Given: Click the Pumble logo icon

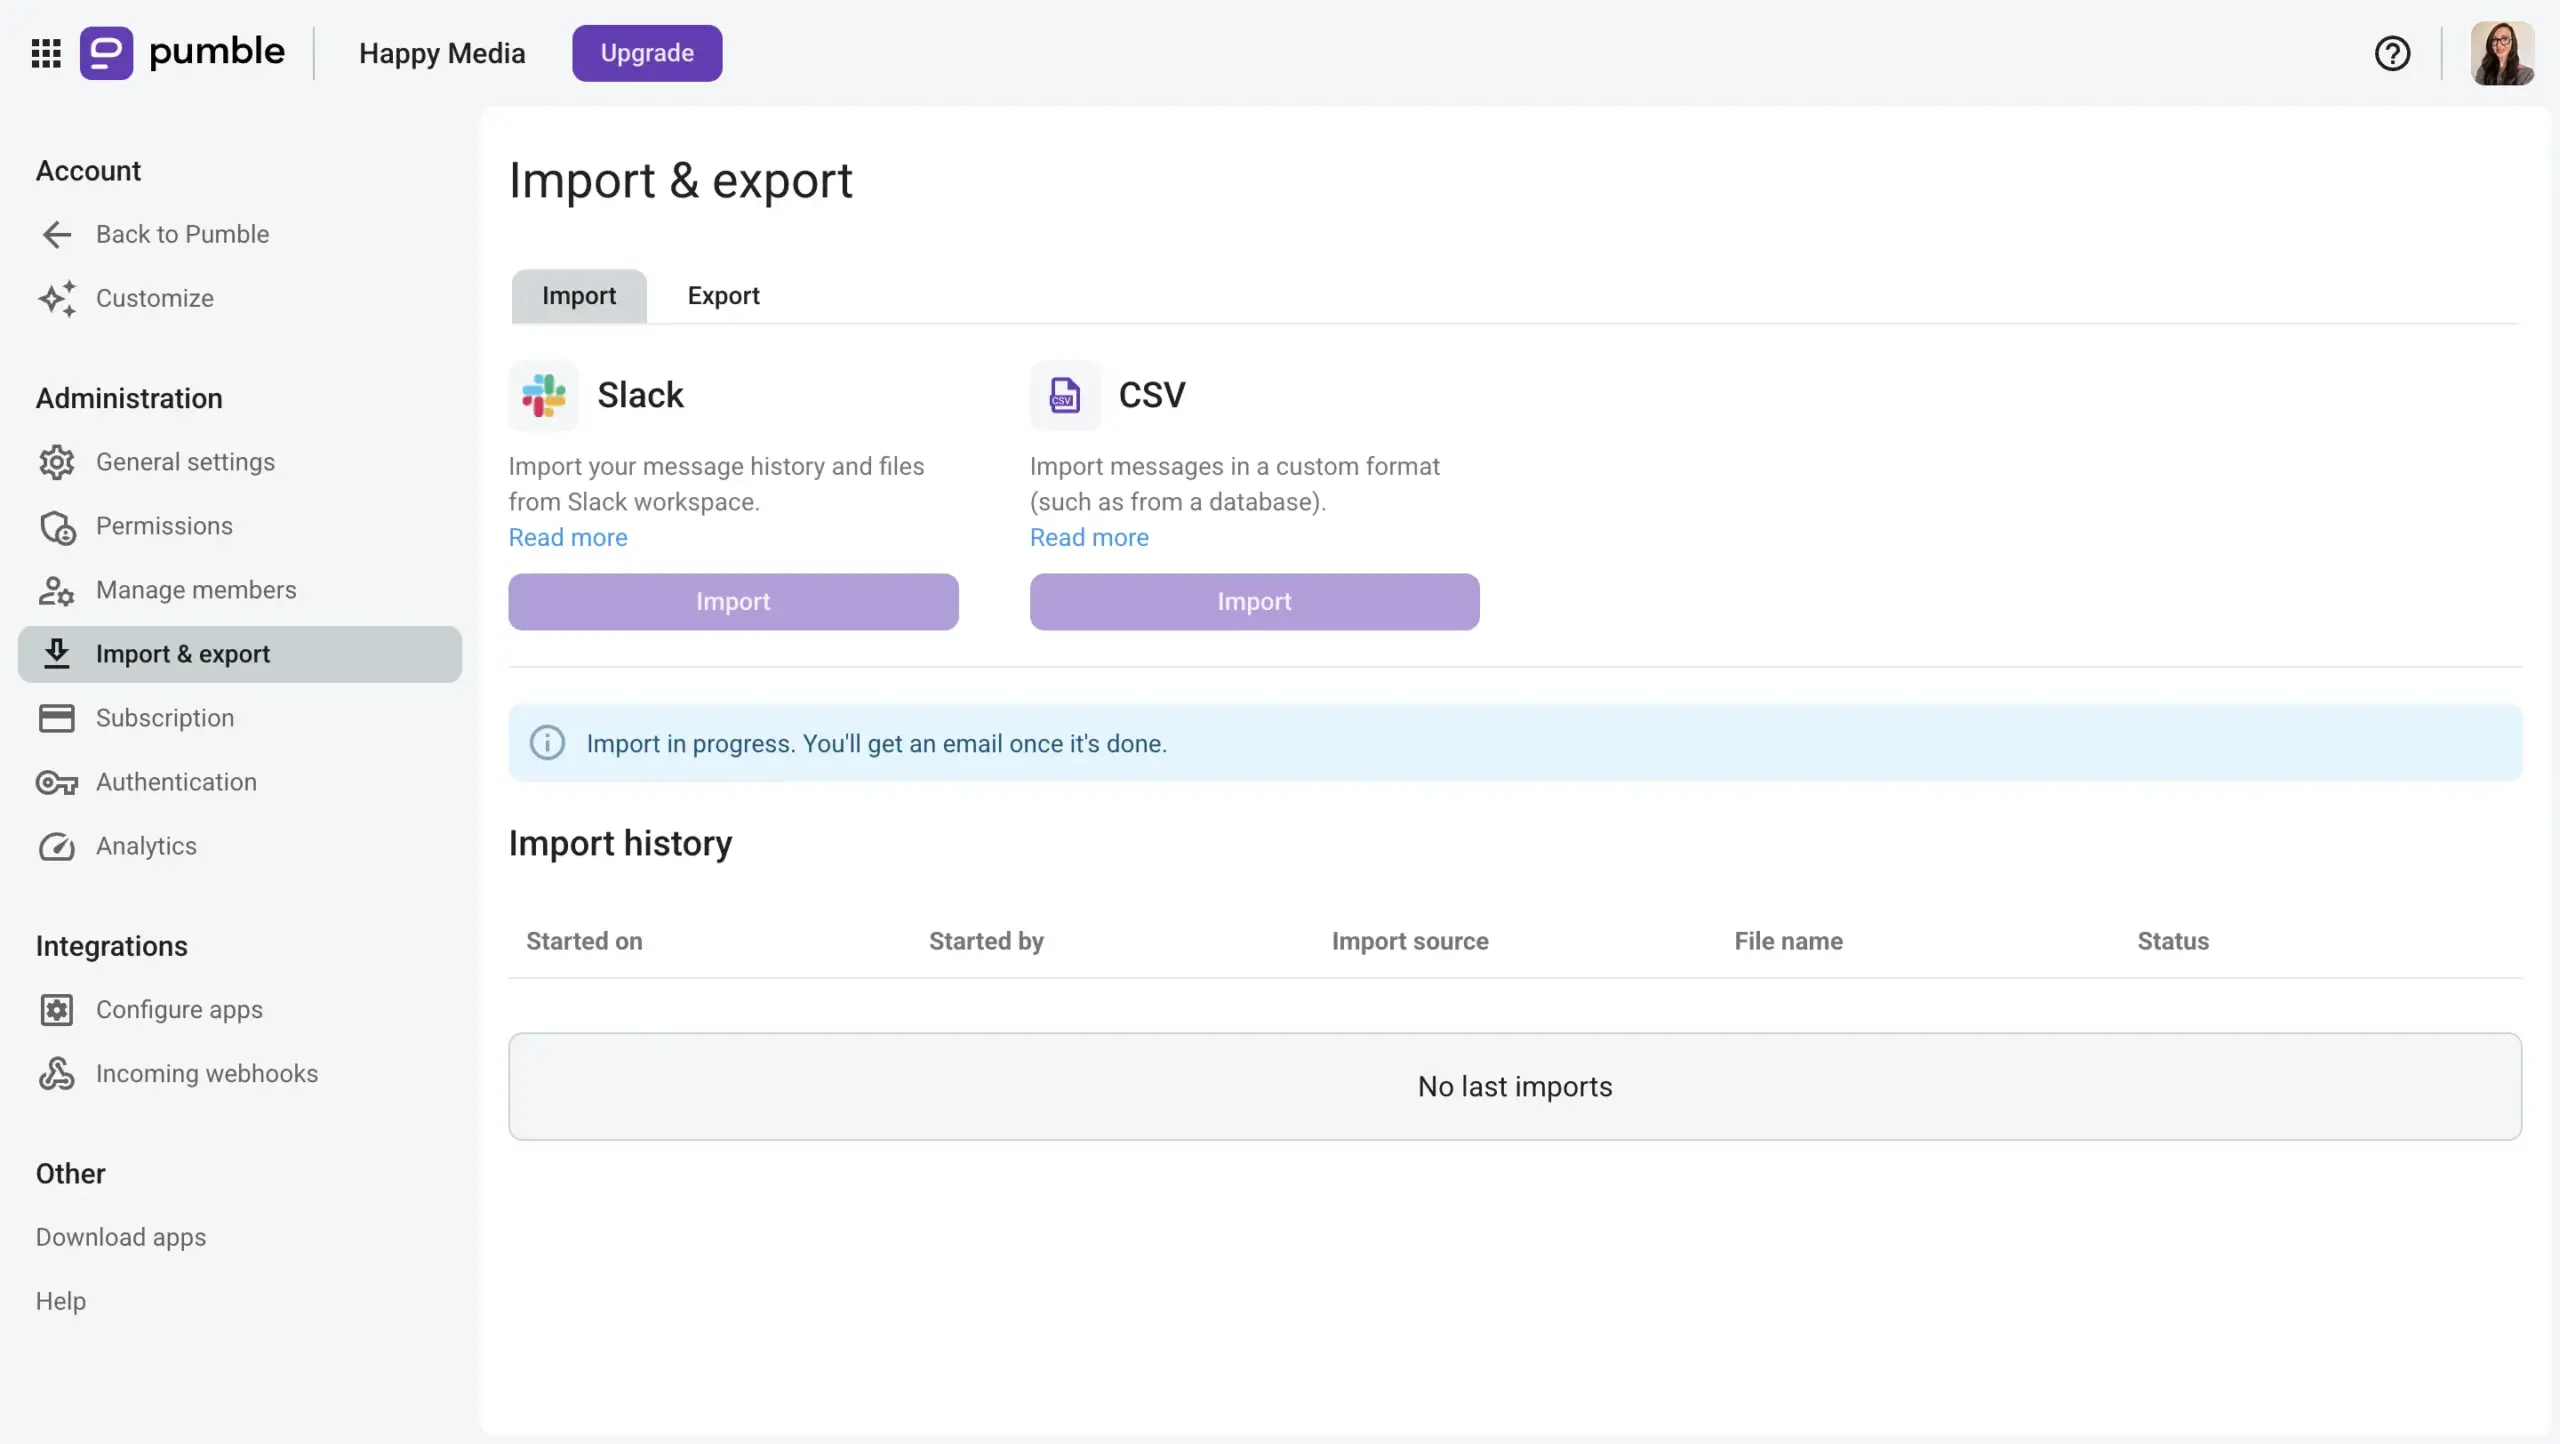Looking at the screenshot, I should pos(106,53).
